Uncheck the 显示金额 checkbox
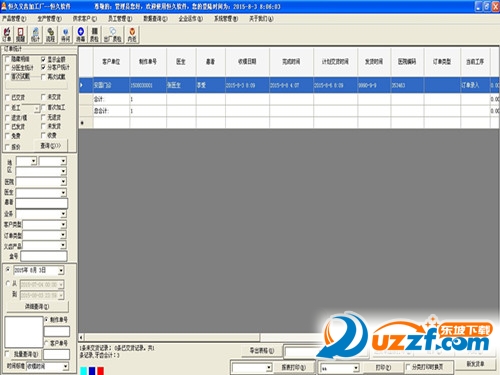The height and width of the screenshot is (375, 500). tap(43, 59)
